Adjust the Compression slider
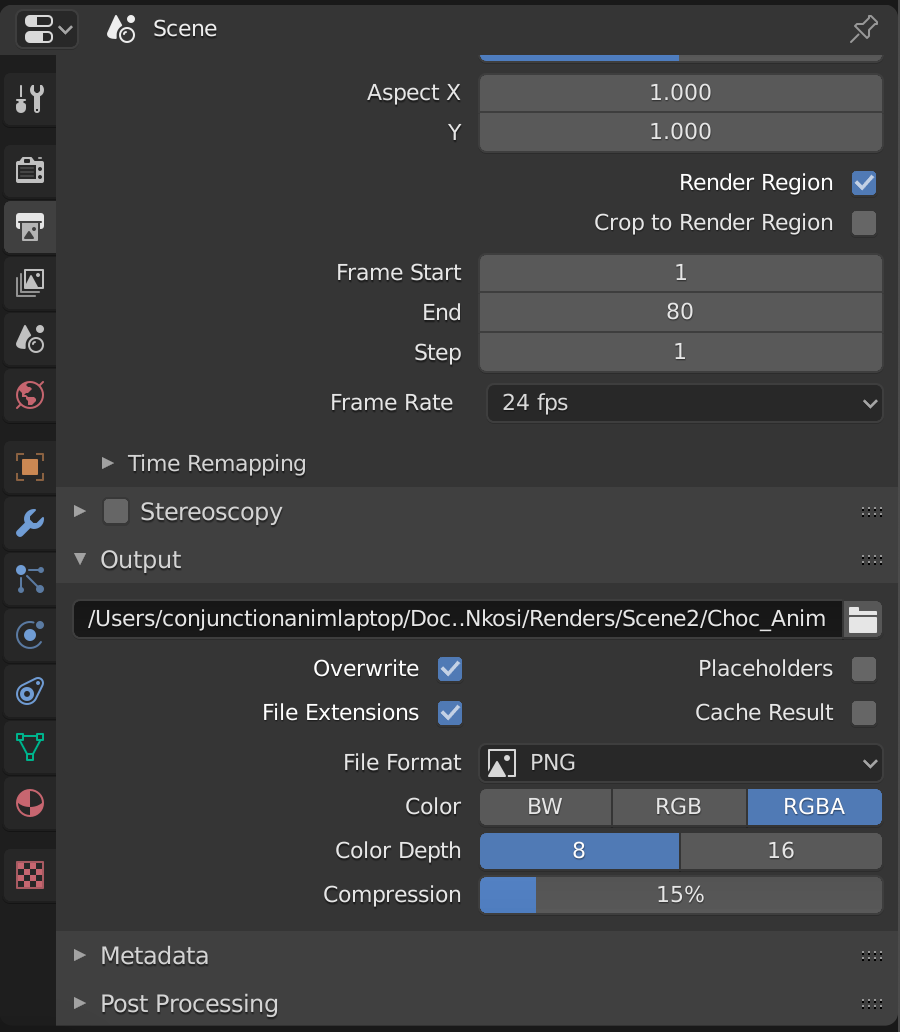900x1032 pixels. point(681,895)
